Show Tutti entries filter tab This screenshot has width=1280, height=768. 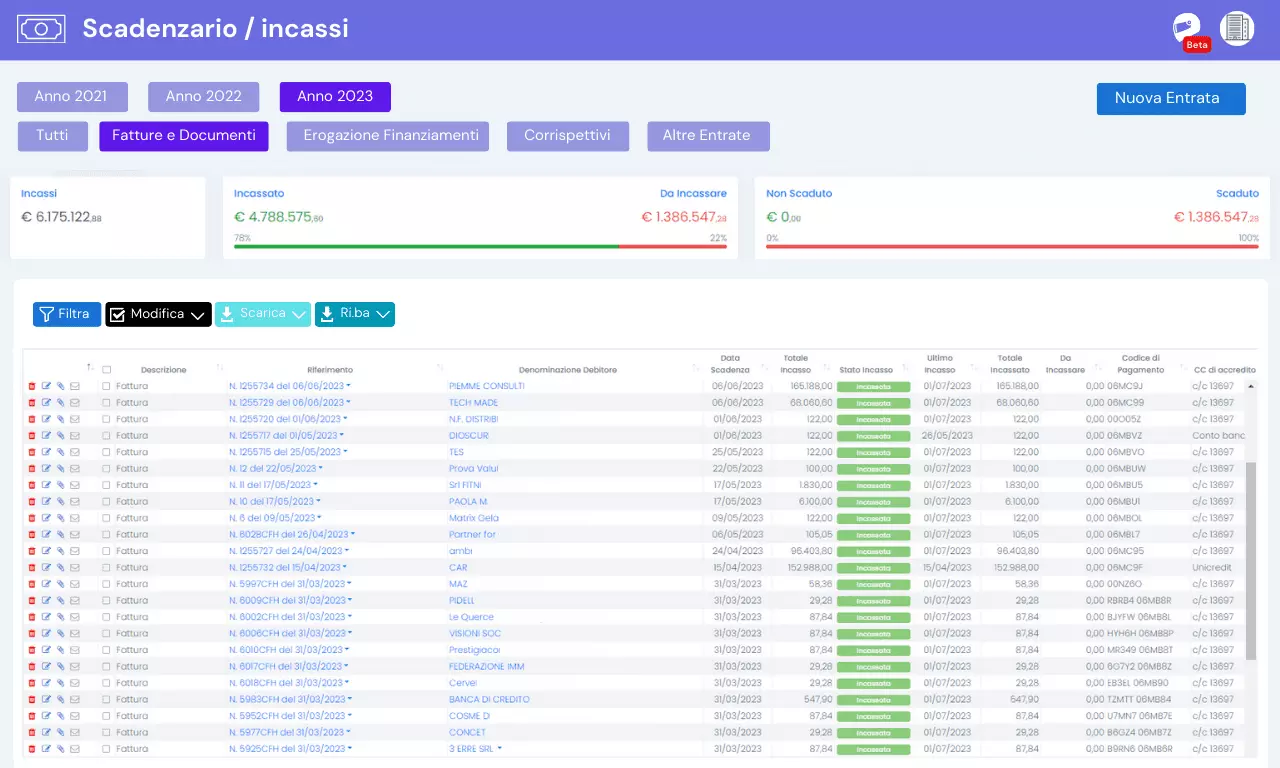(x=52, y=136)
